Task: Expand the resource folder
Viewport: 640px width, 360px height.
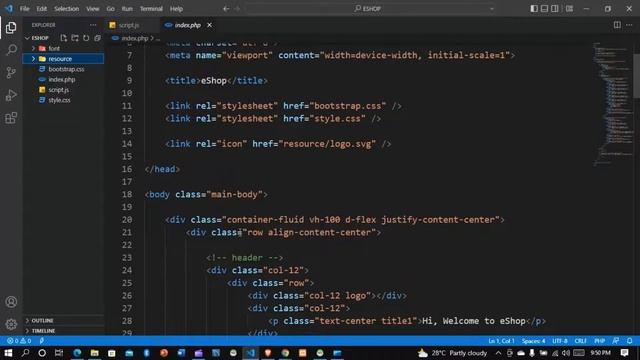Action: pyautogui.click(x=33, y=59)
